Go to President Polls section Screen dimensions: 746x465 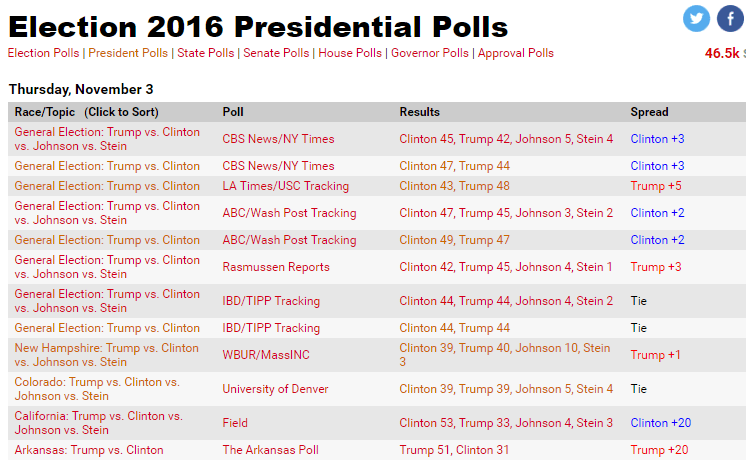click(128, 53)
